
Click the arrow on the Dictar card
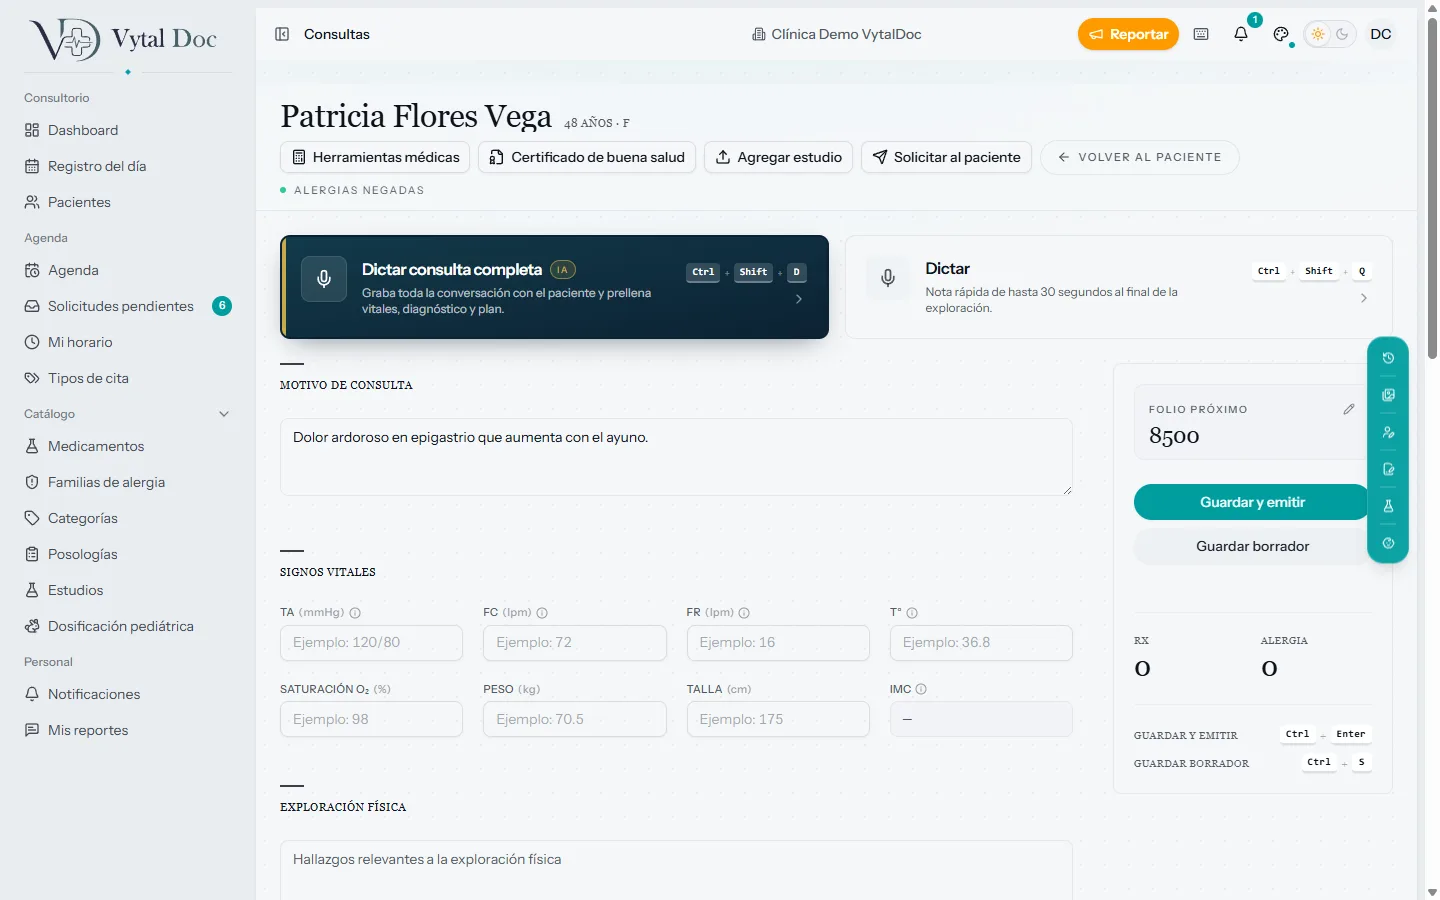(x=1364, y=298)
